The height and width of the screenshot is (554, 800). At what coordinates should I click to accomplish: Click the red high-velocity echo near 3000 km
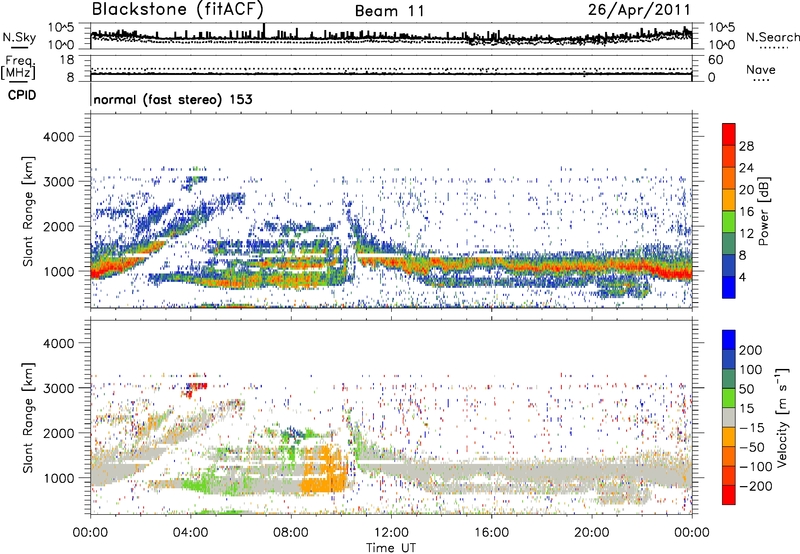coord(197,386)
